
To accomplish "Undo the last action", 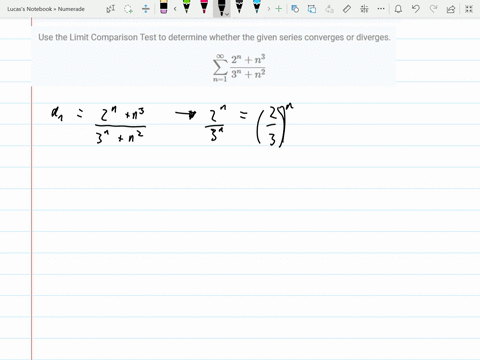I will tap(416, 9).
